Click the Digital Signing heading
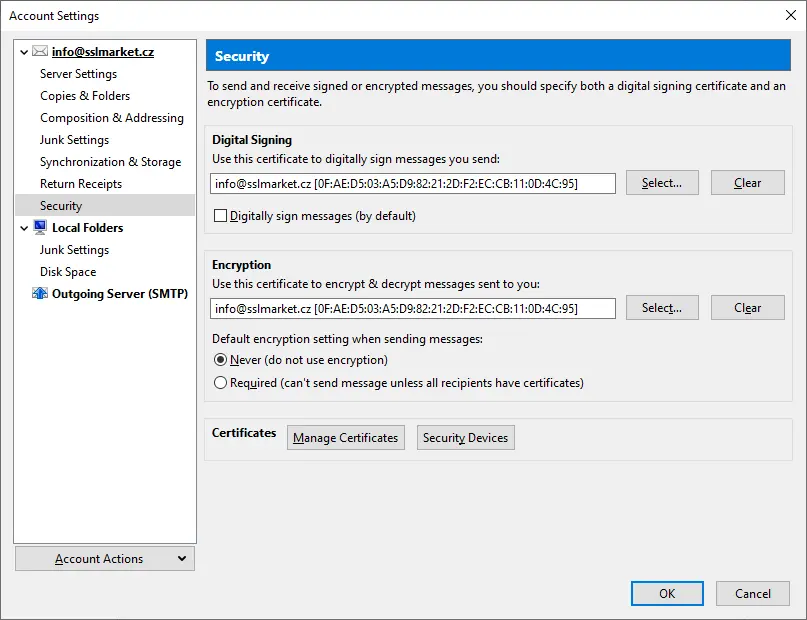 coord(252,140)
